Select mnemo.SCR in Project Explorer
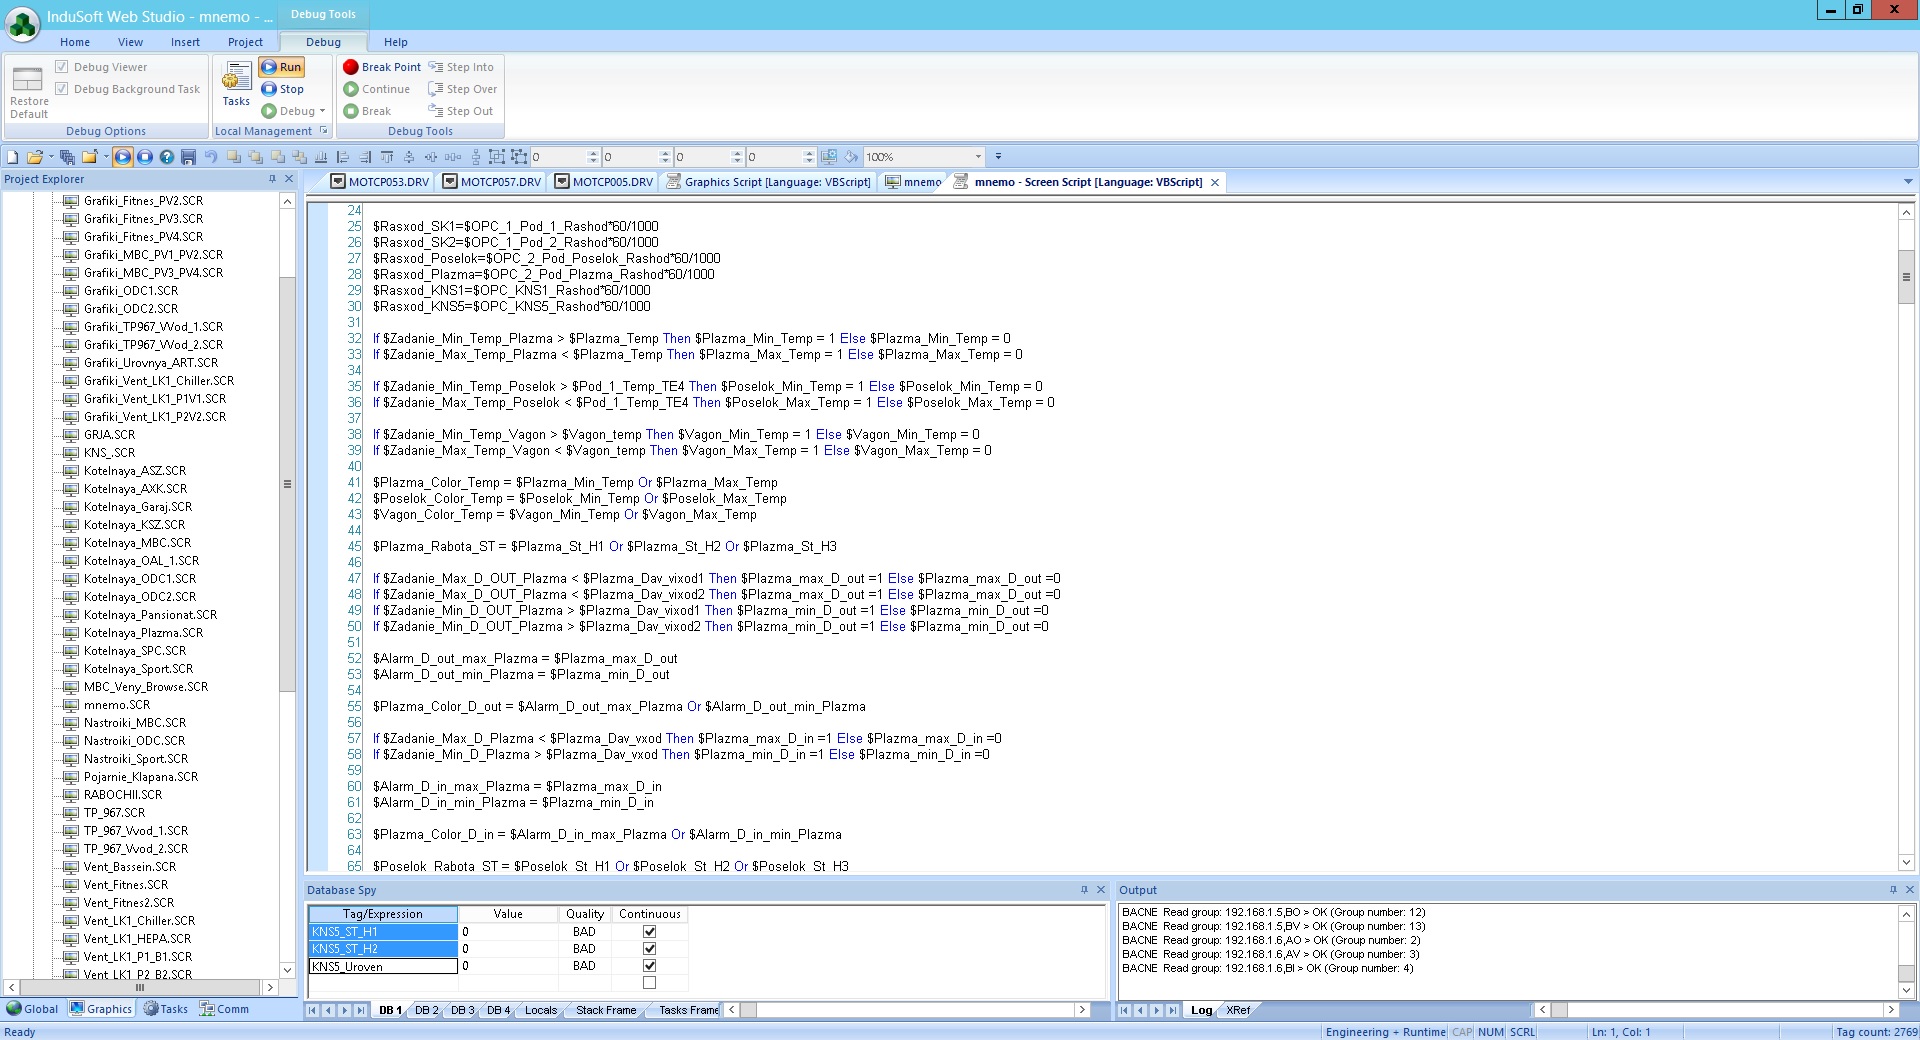Screen dimensions: 1920x1040 (x=117, y=705)
